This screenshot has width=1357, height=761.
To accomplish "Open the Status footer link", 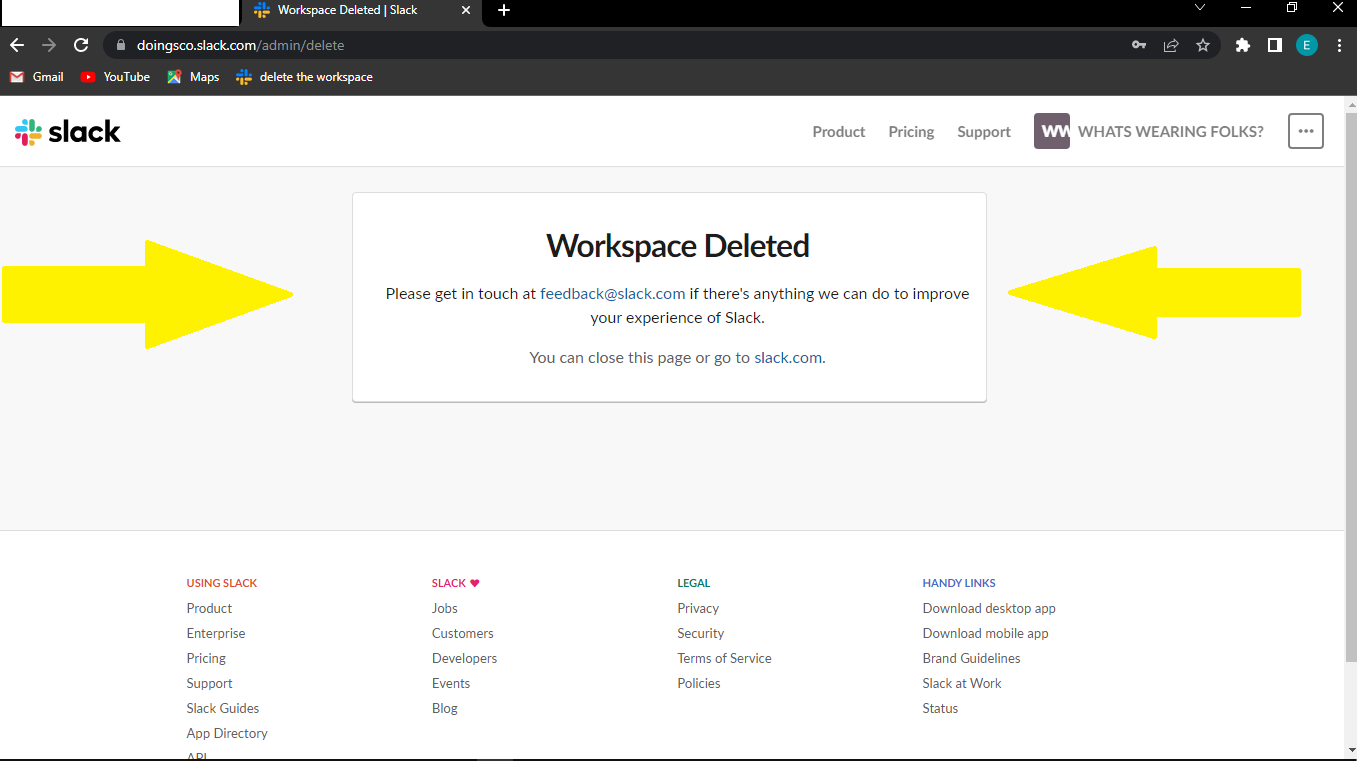I will [x=940, y=708].
